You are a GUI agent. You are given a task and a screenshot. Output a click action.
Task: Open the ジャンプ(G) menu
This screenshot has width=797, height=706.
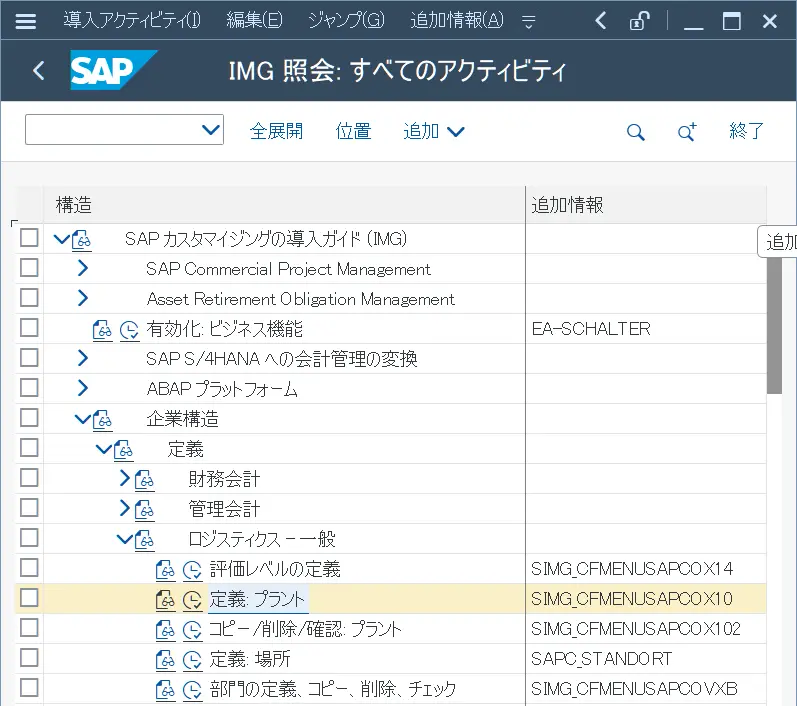click(346, 20)
